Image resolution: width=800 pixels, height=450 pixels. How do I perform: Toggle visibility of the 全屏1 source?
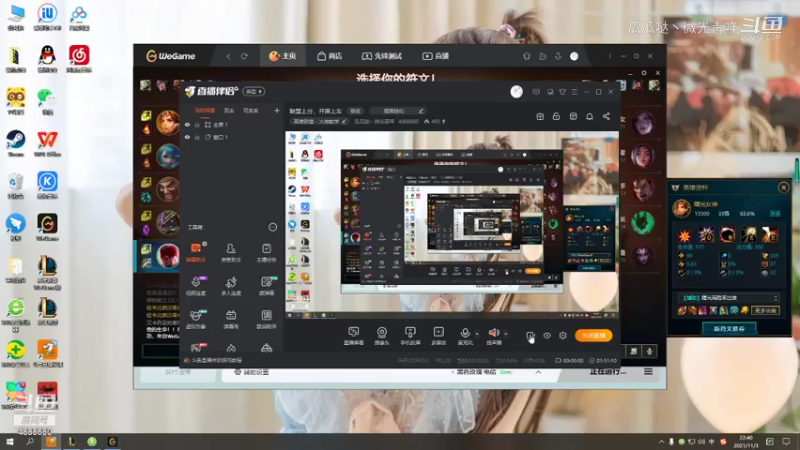(187, 124)
